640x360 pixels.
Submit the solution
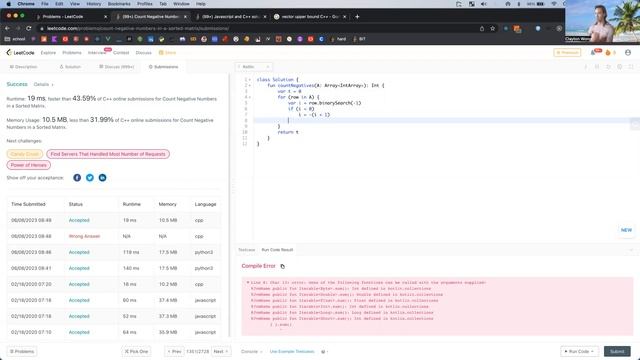click(x=617, y=351)
